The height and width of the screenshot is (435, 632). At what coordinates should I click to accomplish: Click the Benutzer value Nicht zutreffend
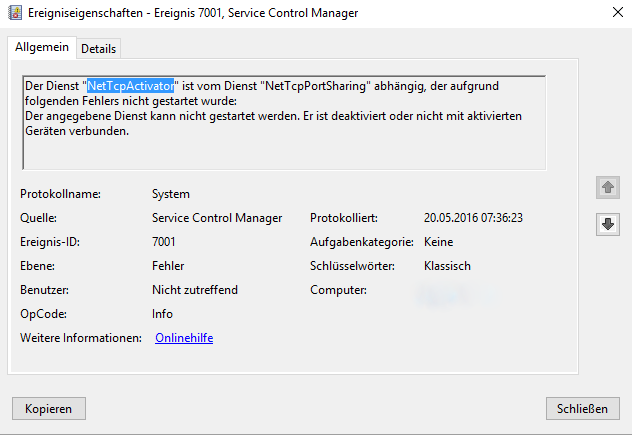[195, 290]
